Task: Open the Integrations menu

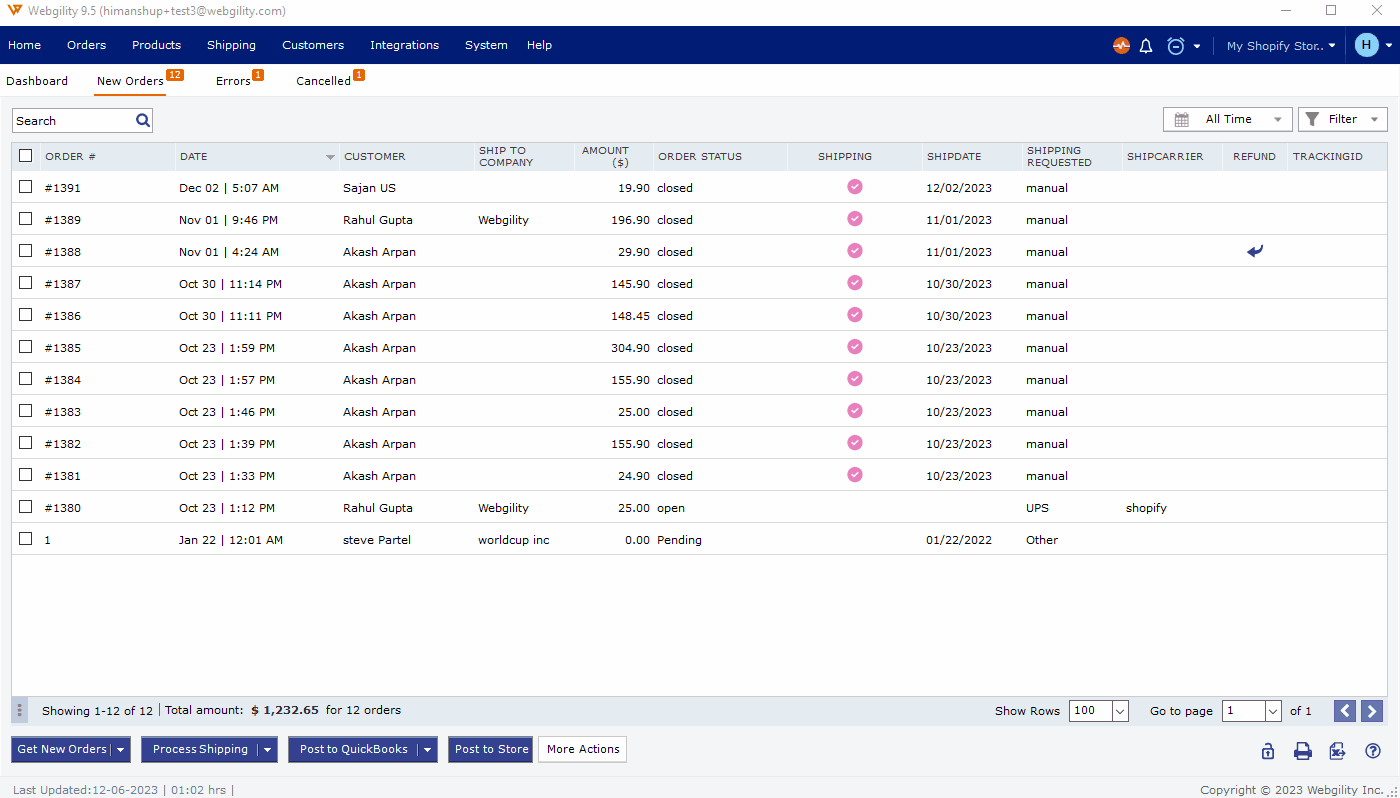Action: (404, 45)
